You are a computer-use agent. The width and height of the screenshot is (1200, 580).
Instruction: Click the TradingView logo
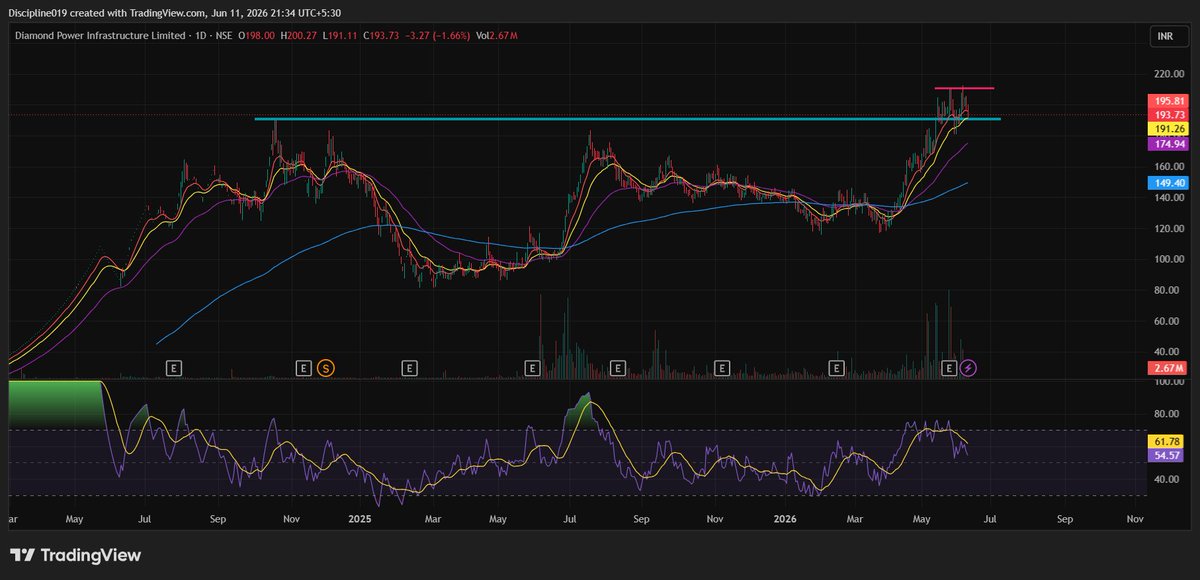(x=76, y=555)
